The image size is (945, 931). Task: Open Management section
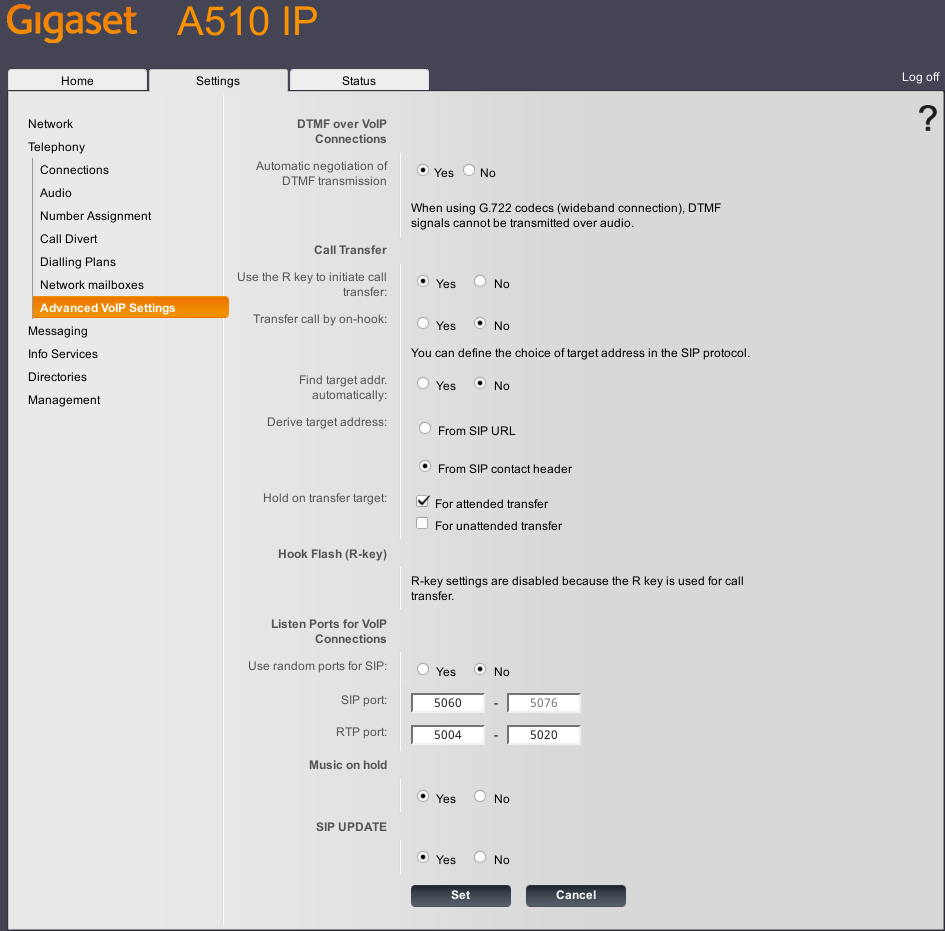tap(64, 400)
